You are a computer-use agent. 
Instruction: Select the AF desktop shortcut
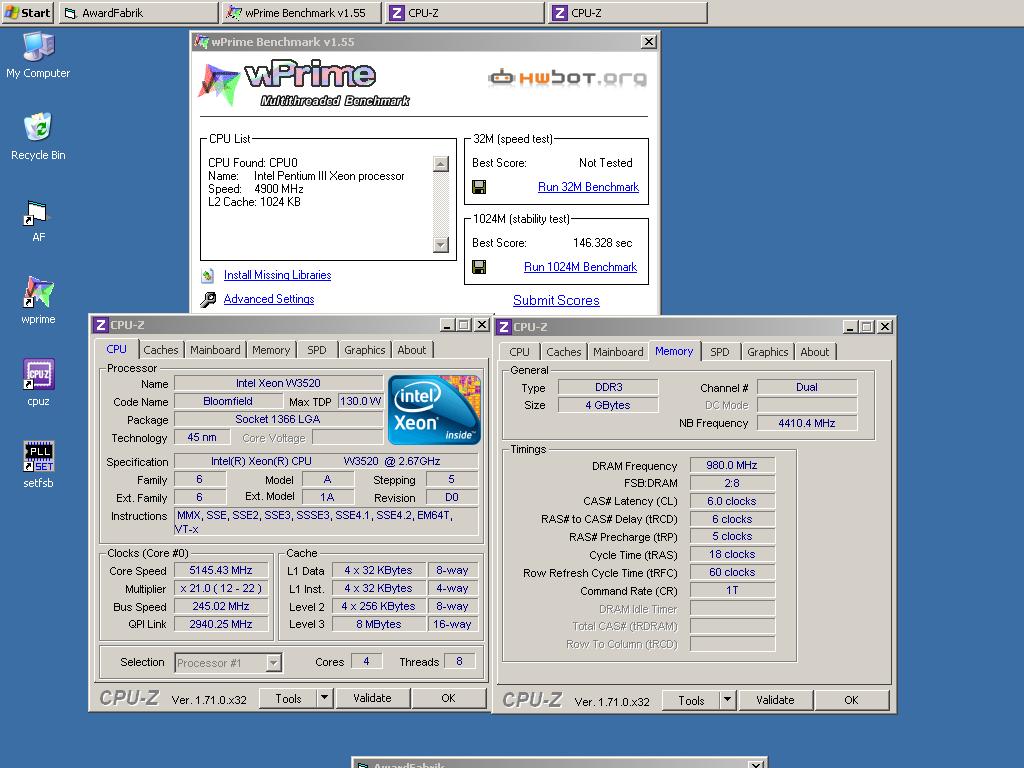(x=38, y=221)
